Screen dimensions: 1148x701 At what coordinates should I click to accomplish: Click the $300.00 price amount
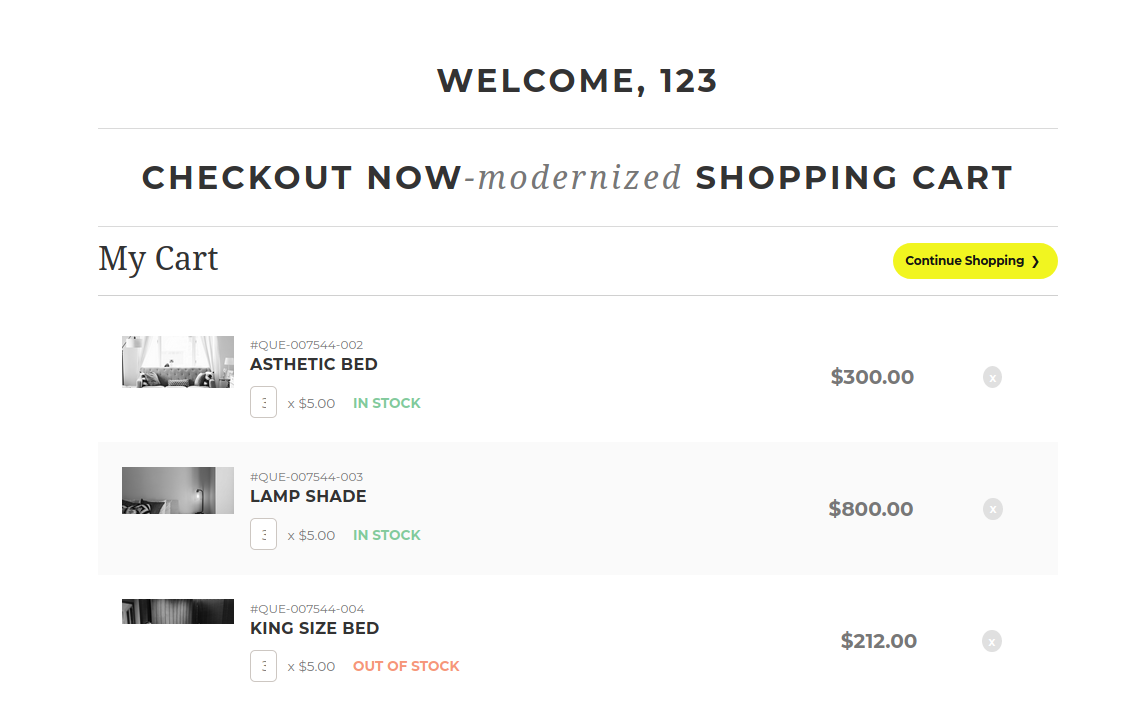pyautogui.click(x=872, y=377)
